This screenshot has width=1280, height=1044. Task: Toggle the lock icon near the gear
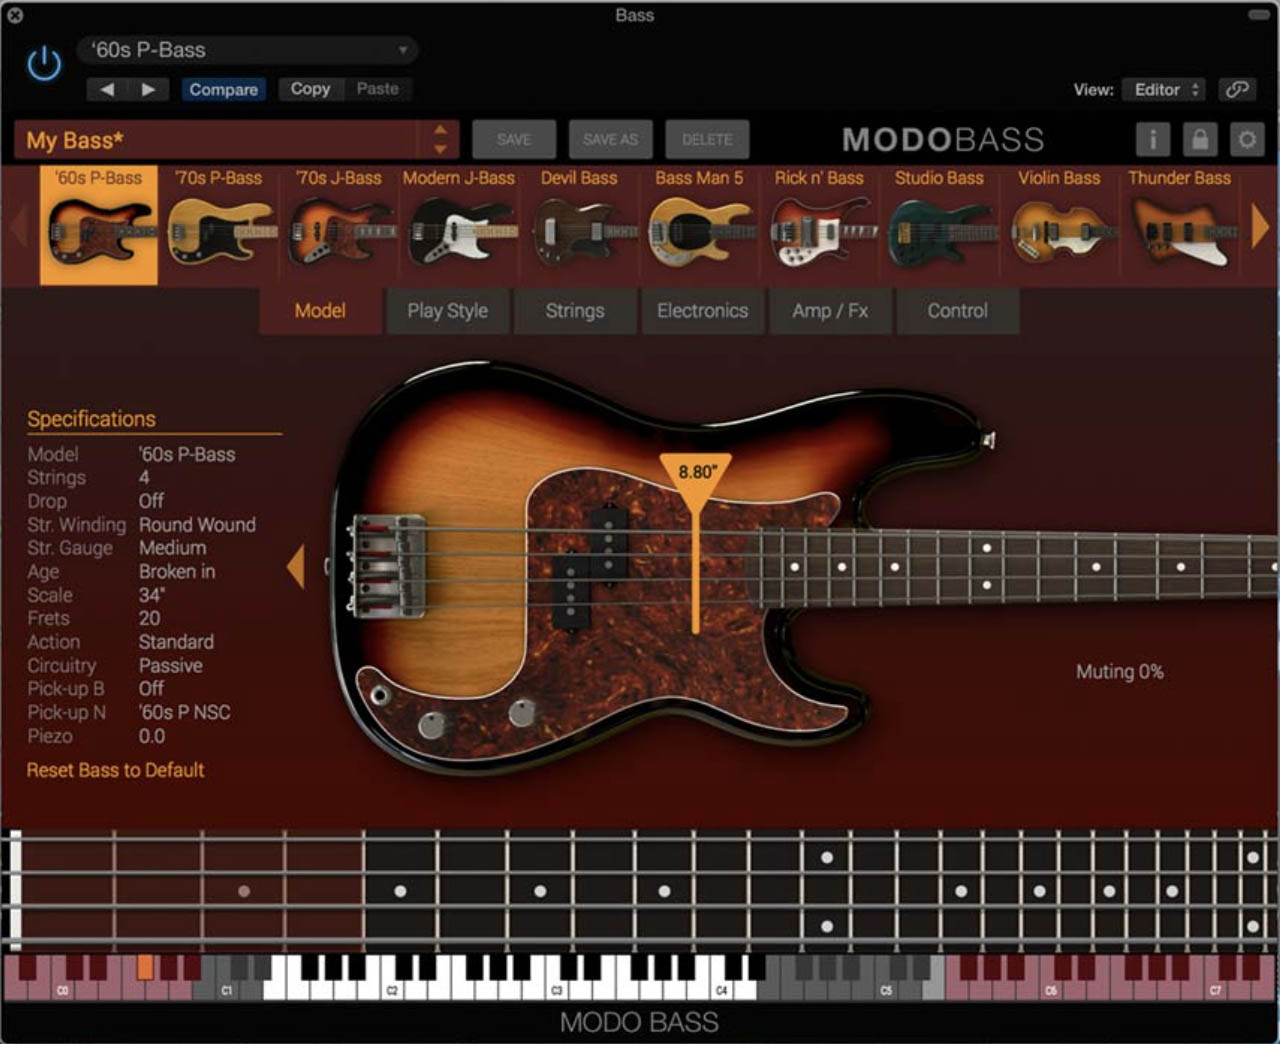(1199, 140)
